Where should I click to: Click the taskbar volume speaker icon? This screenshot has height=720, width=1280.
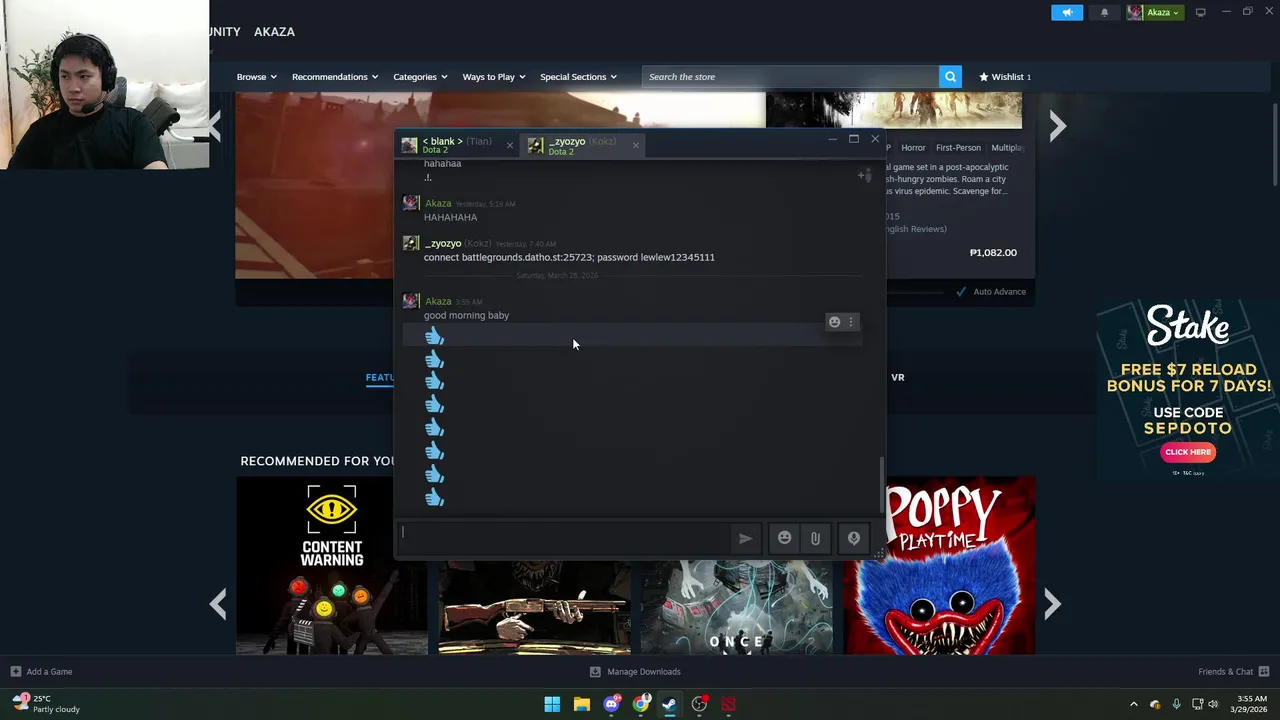[x=1213, y=704]
